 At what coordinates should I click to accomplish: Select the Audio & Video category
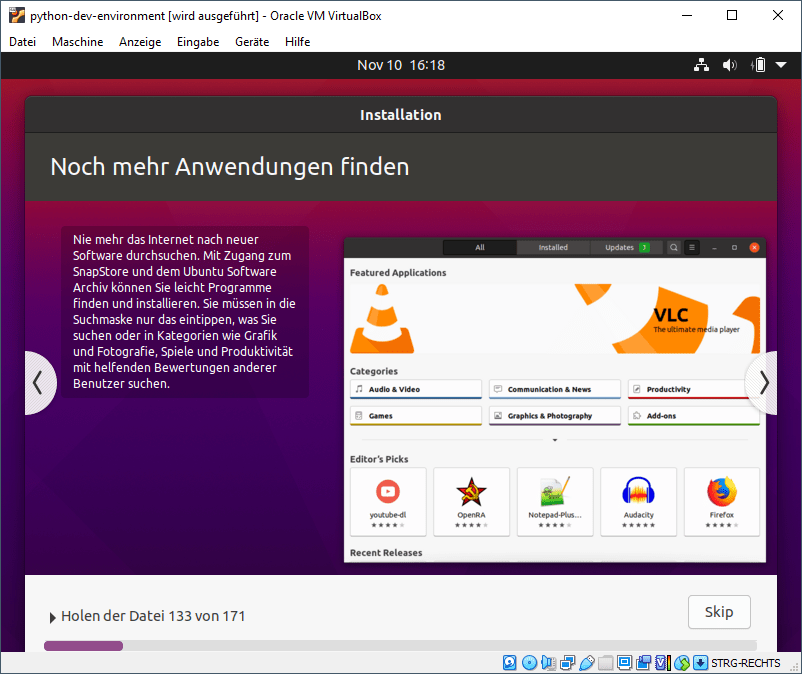pyautogui.click(x=415, y=389)
